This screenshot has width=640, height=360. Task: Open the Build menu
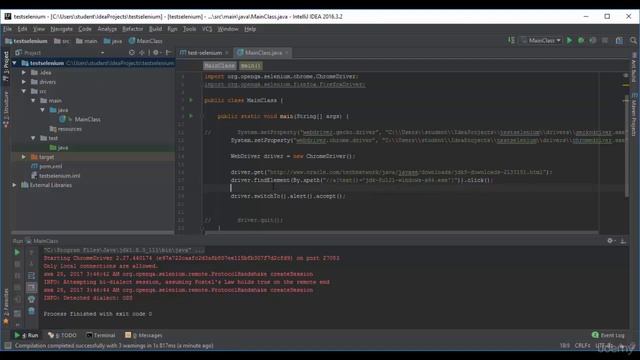155,29
